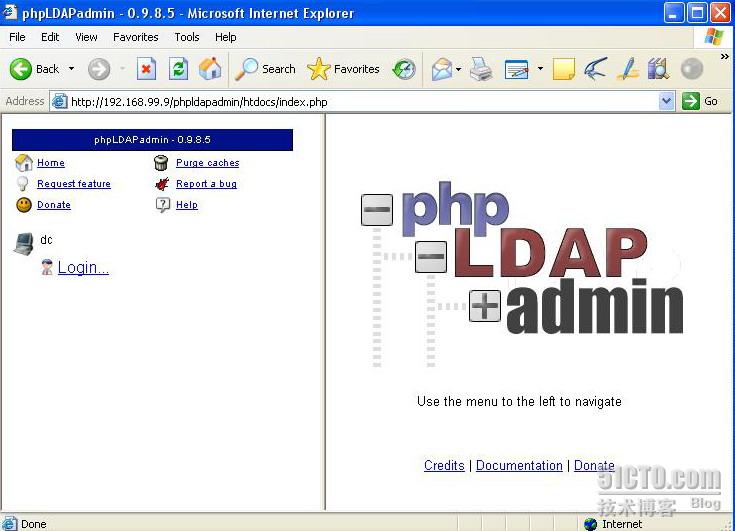Click the question mark Help icon
This screenshot has height=531, width=735.
[x=162, y=205]
